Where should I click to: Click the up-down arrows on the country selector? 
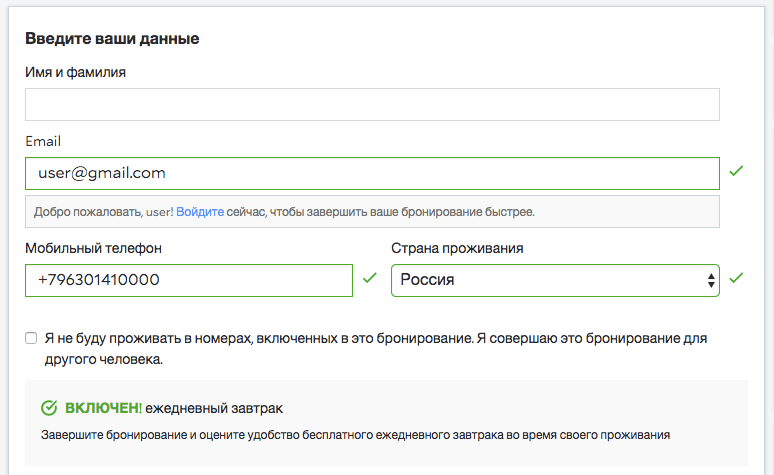[x=711, y=280]
